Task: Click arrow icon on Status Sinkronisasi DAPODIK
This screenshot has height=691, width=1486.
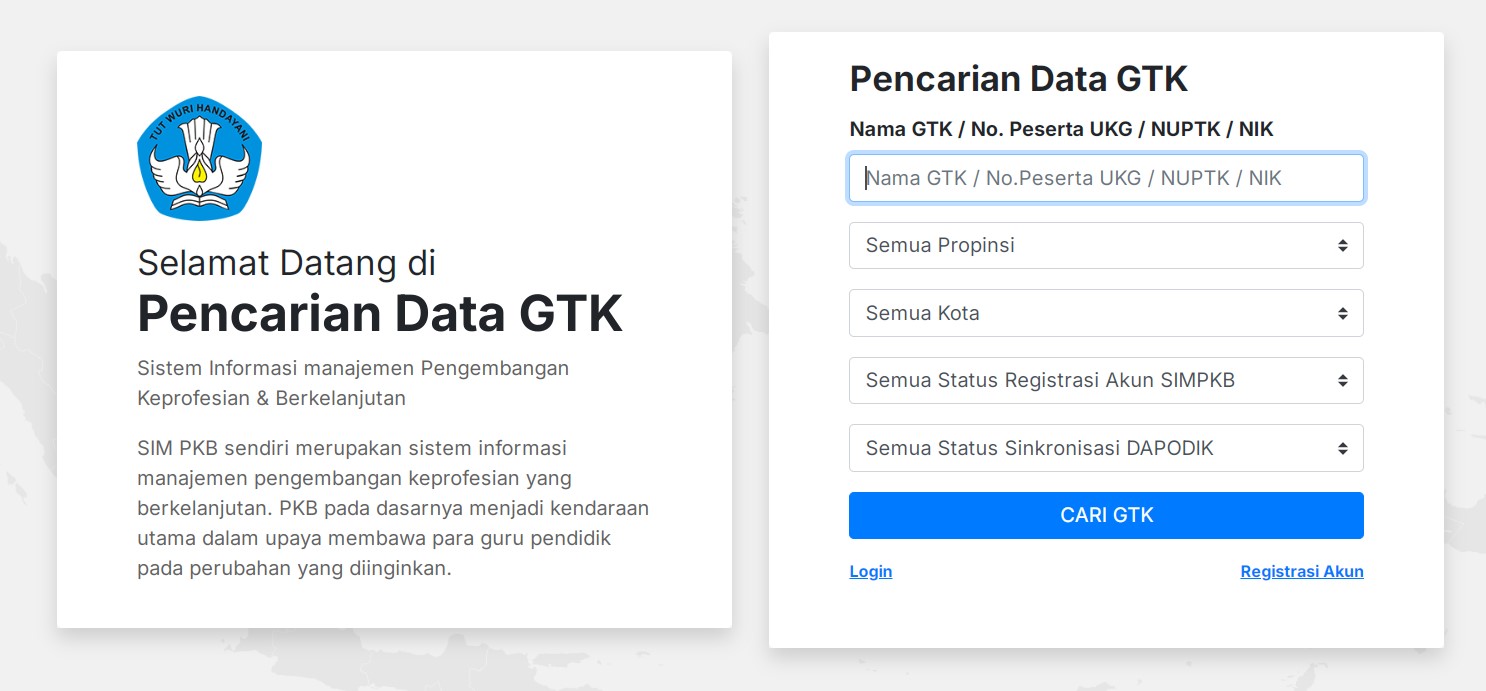Action: tap(1343, 449)
